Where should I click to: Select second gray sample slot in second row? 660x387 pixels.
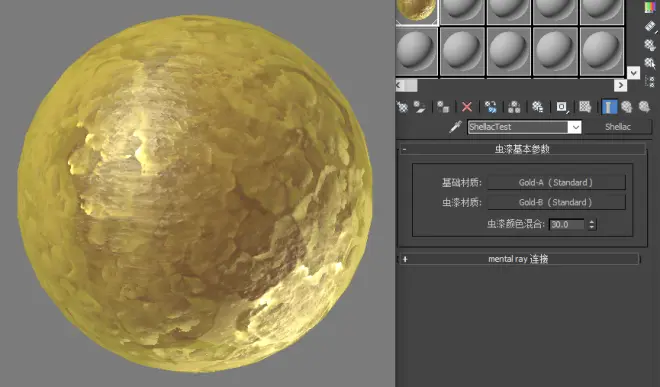click(x=462, y=51)
